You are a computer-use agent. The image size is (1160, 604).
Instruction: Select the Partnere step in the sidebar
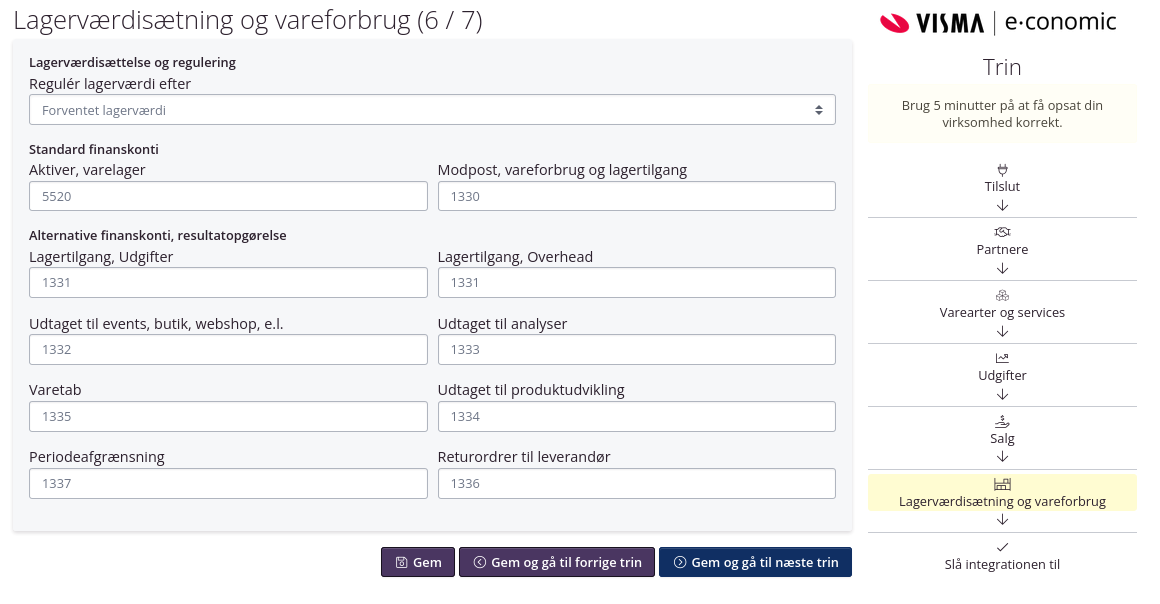pyautogui.click(x=1002, y=249)
